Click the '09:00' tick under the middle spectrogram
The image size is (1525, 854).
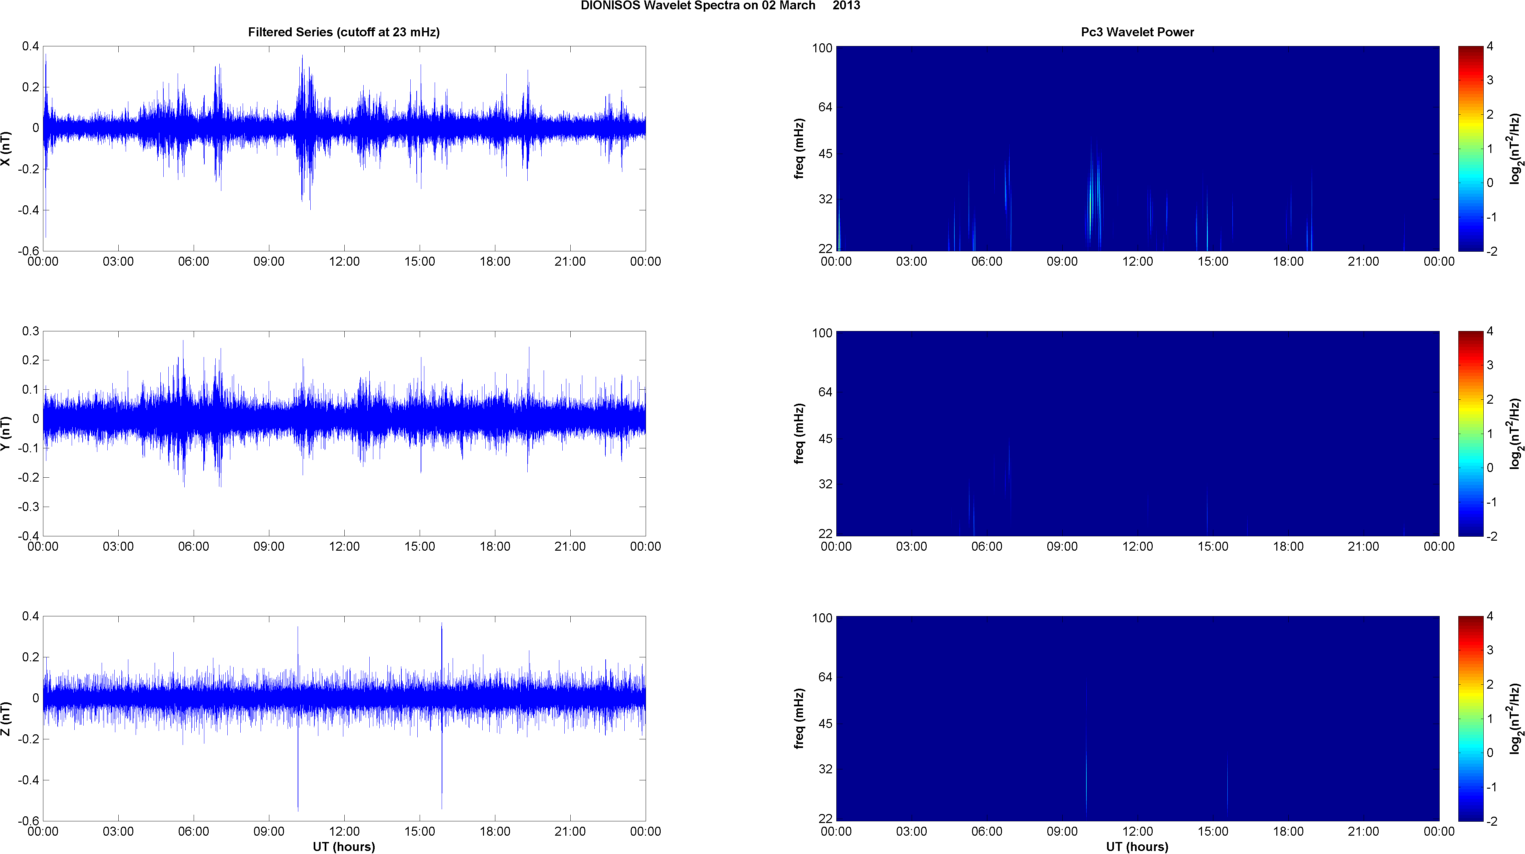point(1062,547)
